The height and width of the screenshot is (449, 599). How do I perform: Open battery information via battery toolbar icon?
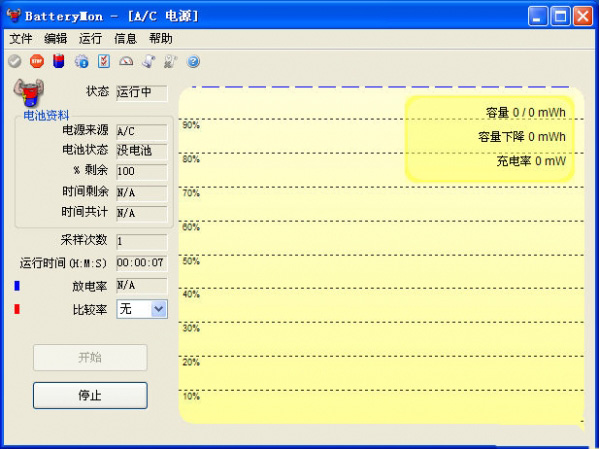(59, 61)
